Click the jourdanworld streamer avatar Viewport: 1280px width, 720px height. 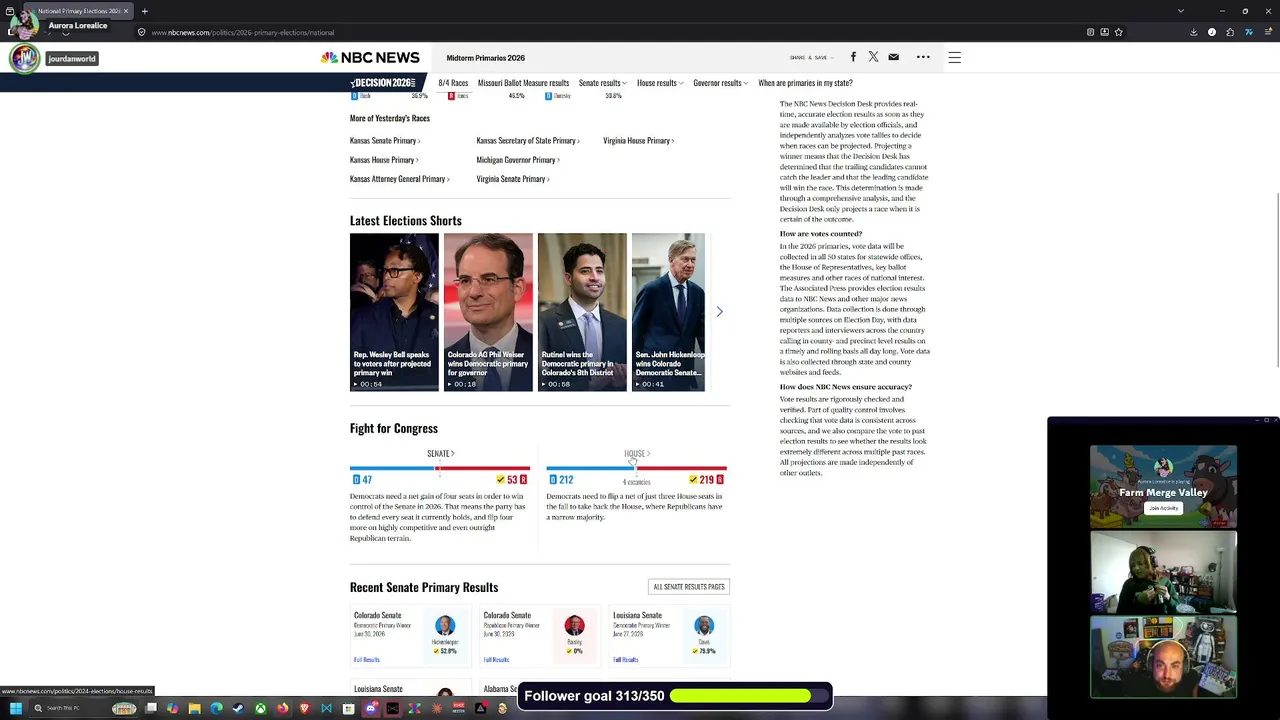click(x=24, y=58)
